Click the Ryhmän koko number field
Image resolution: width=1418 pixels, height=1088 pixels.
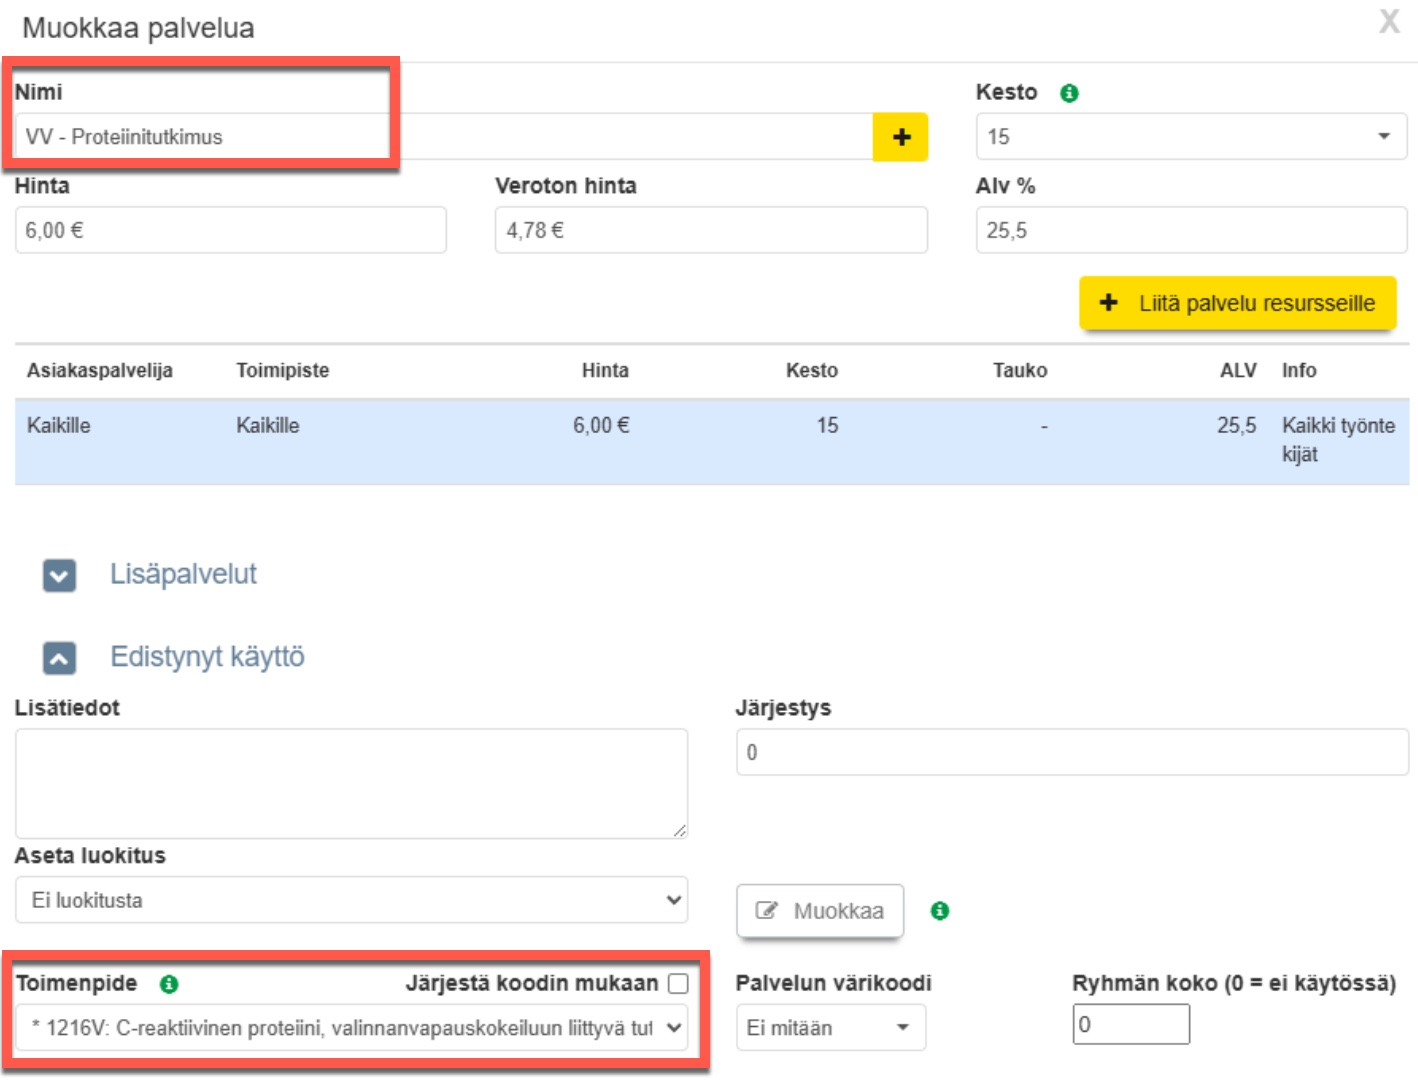coord(1130,1025)
